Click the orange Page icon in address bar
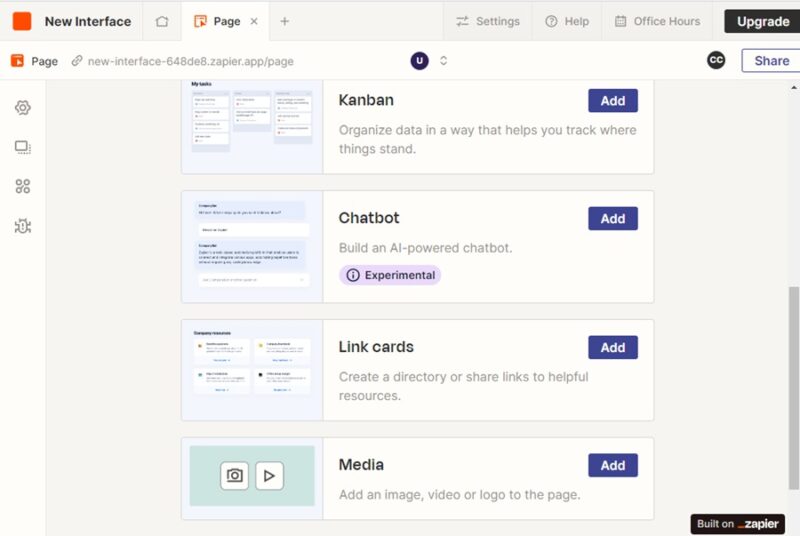Image resolution: width=800 pixels, height=536 pixels. coord(17,61)
